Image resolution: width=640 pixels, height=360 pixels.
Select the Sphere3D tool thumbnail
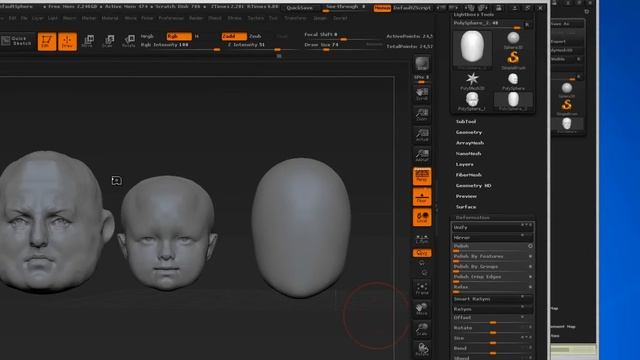(x=513, y=40)
